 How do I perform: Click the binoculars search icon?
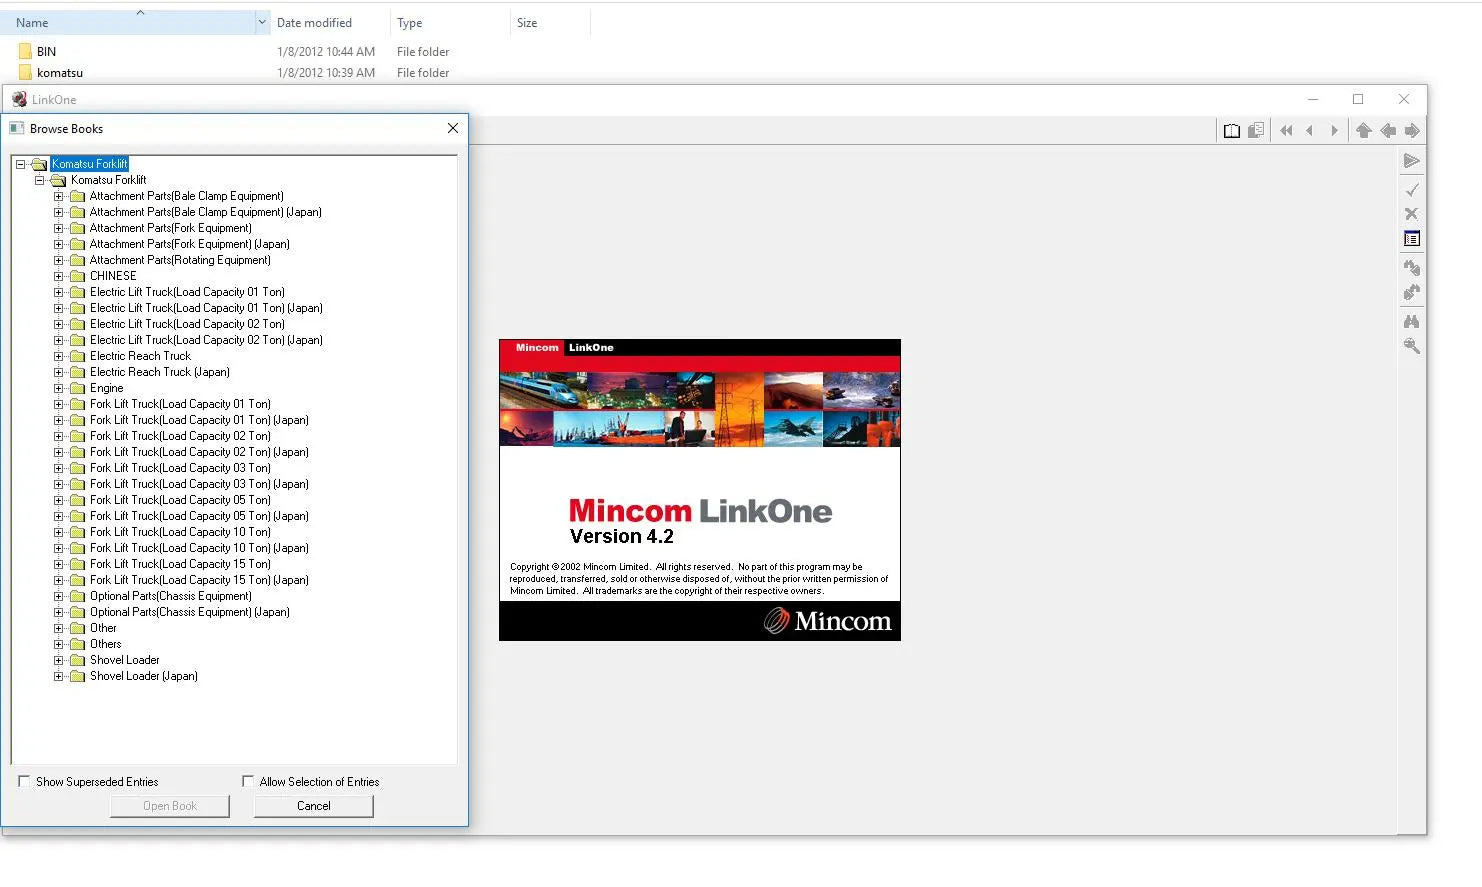(x=1411, y=322)
